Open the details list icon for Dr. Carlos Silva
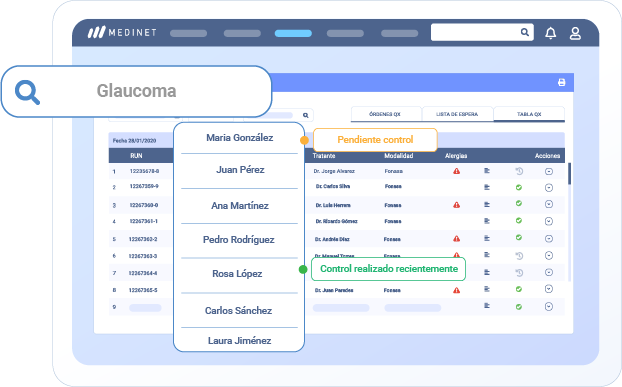Viewport: 622px width, 387px height. (x=487, y=187)
